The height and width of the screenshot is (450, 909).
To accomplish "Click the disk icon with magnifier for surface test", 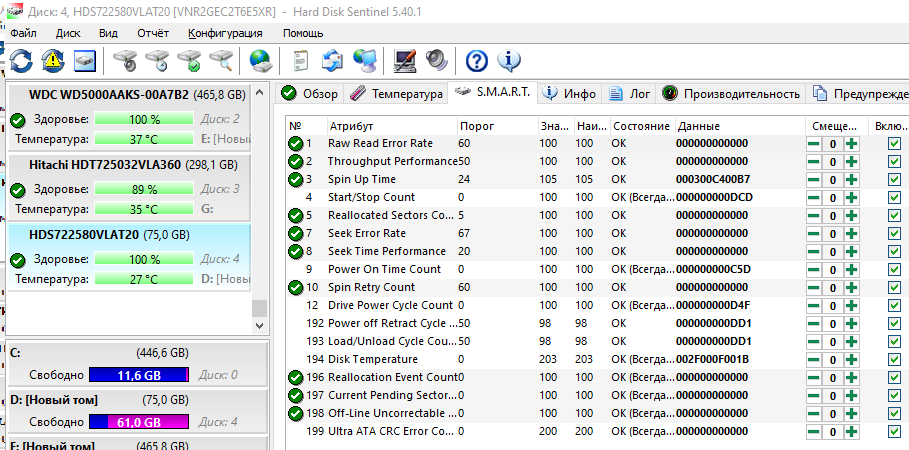I will pyautogui.click(x=221, y=60).
